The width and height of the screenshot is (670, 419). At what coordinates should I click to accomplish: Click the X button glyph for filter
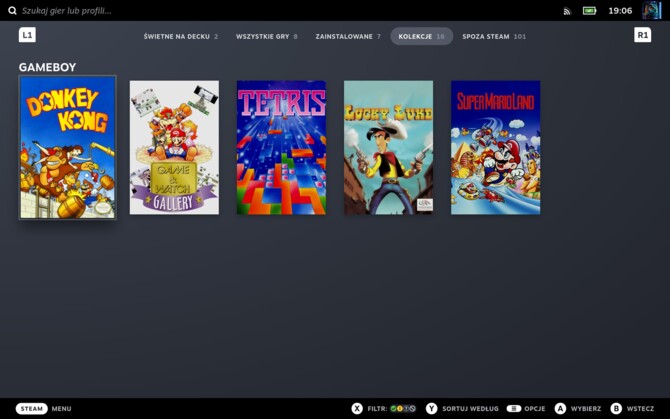coord(357,409)
